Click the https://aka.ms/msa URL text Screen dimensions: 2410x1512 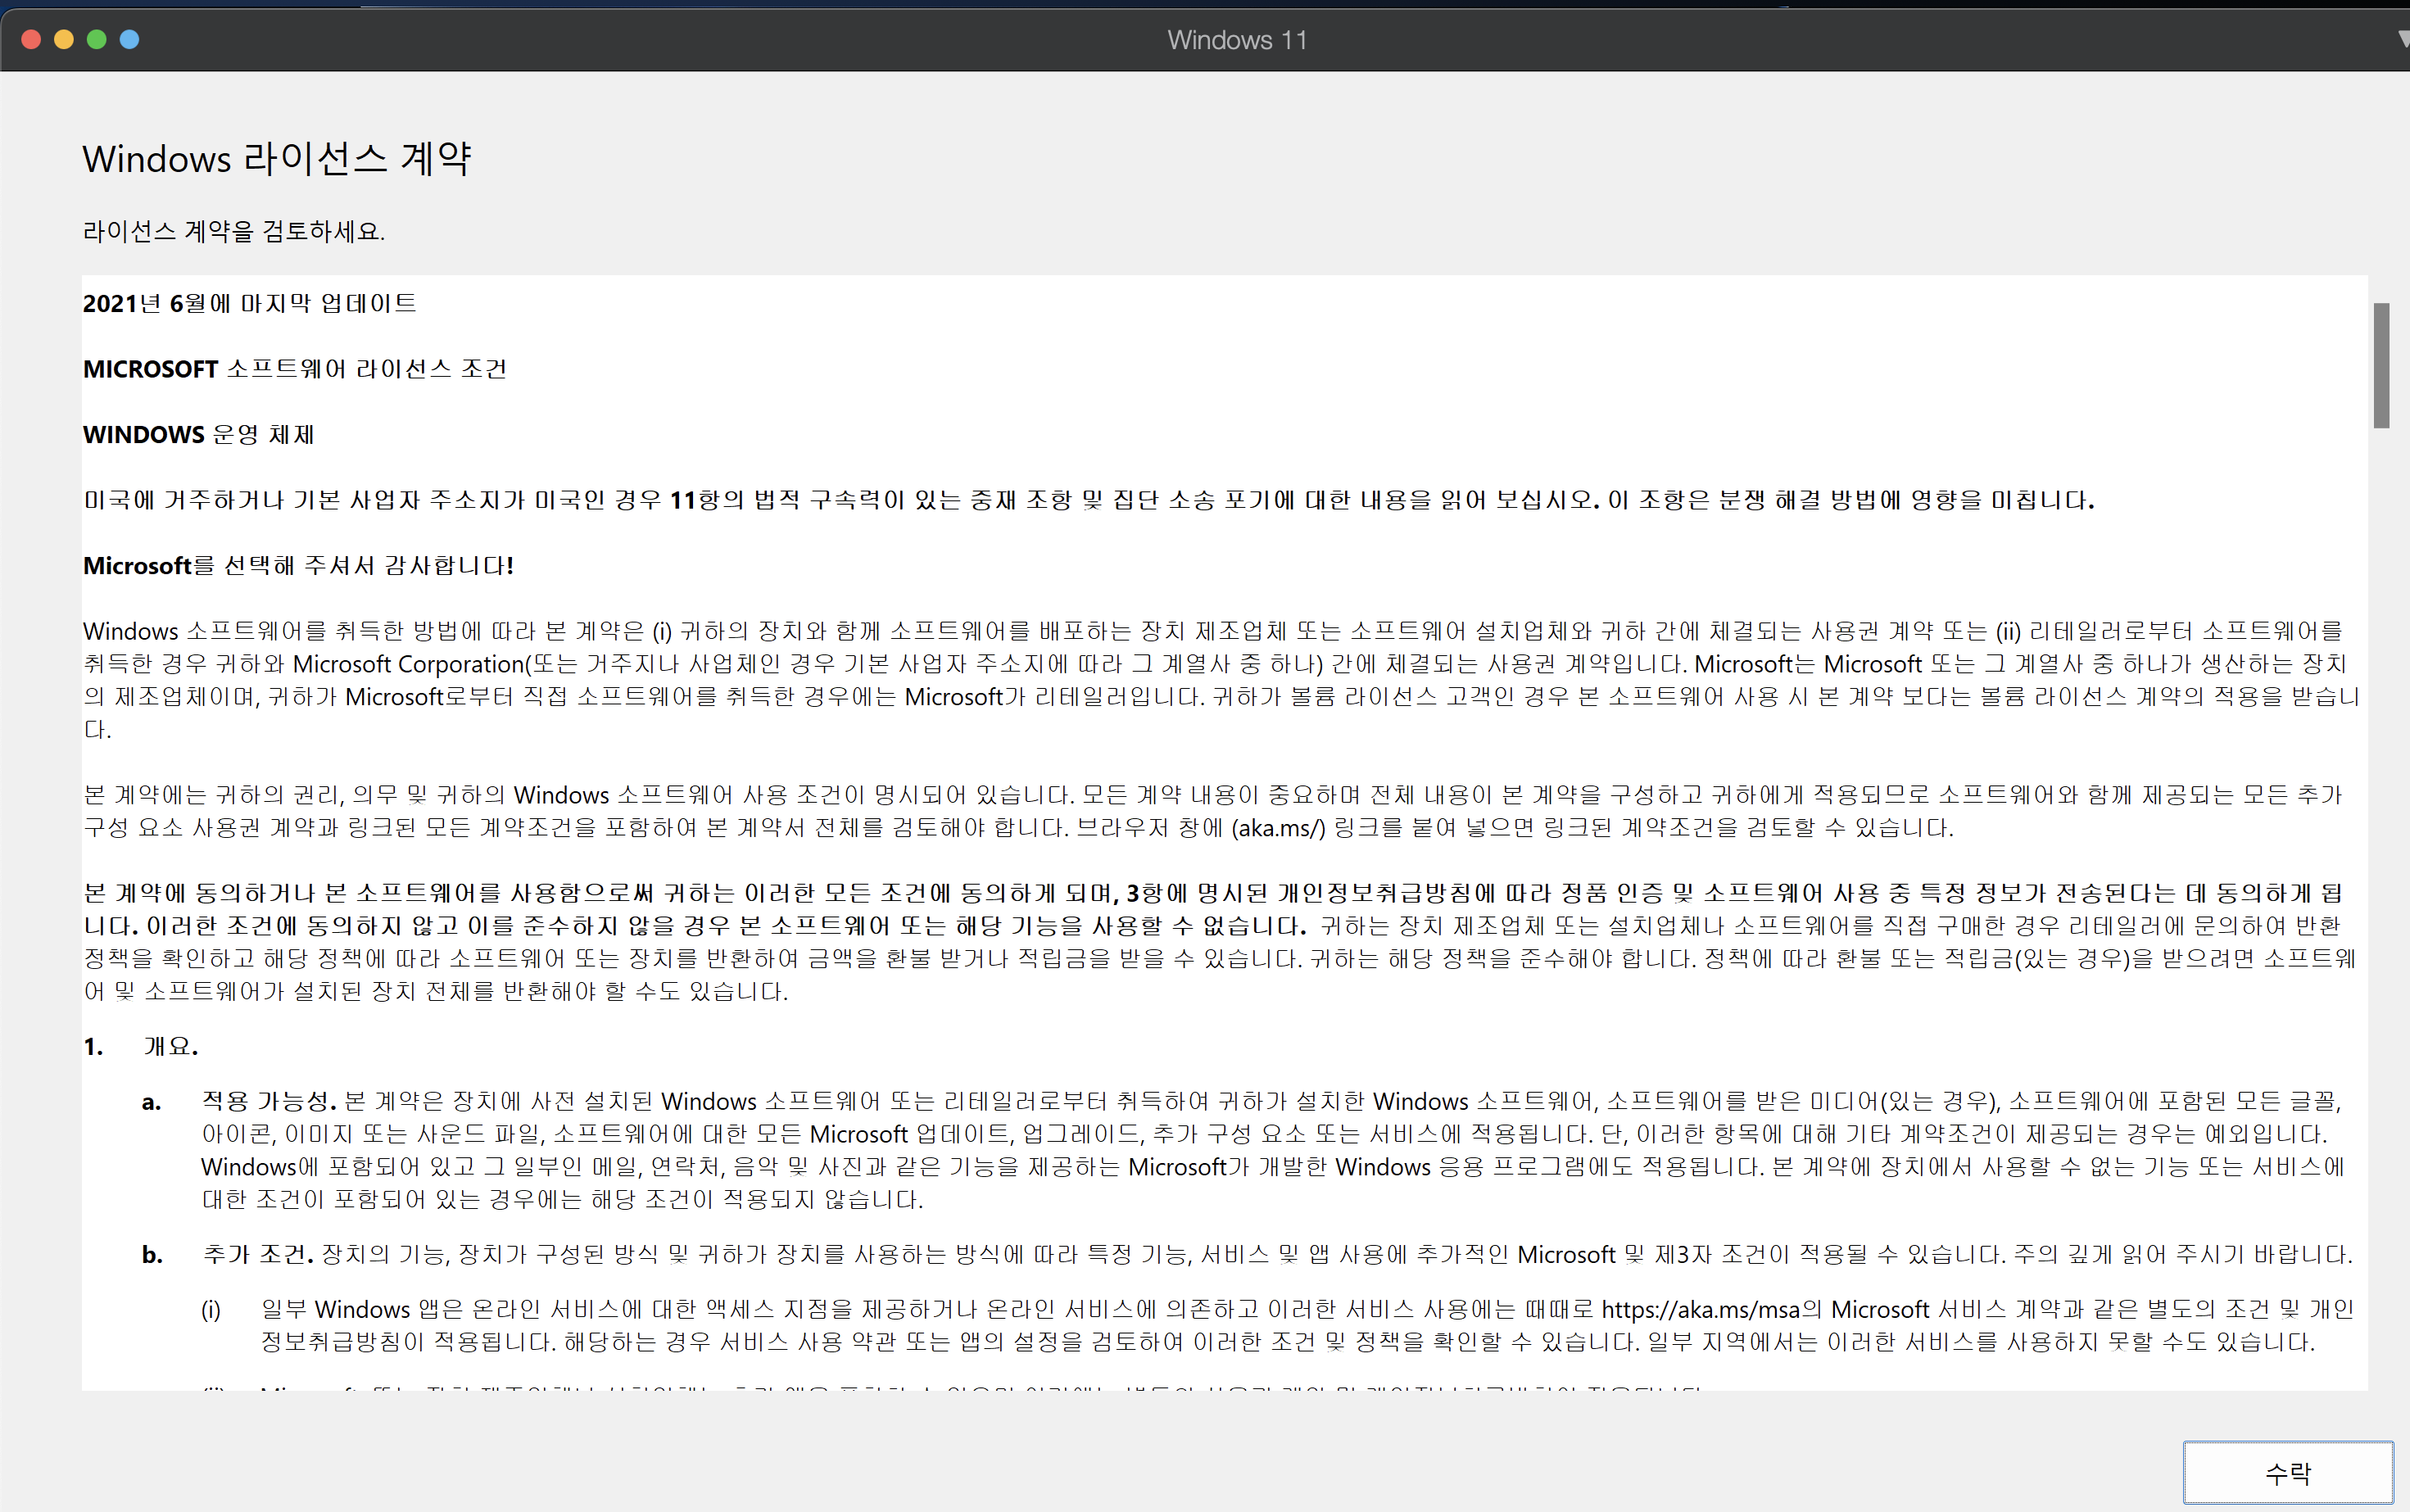[1701, 1310]
